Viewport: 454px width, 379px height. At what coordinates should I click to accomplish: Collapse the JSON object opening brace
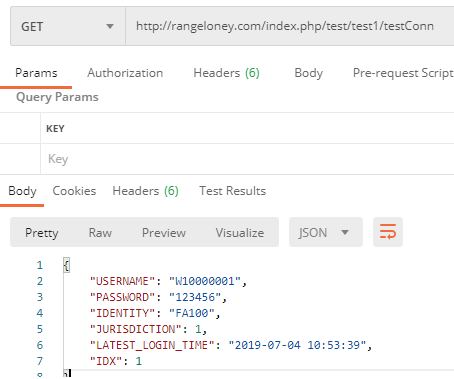pyautogui.click(x=66, y=265)
